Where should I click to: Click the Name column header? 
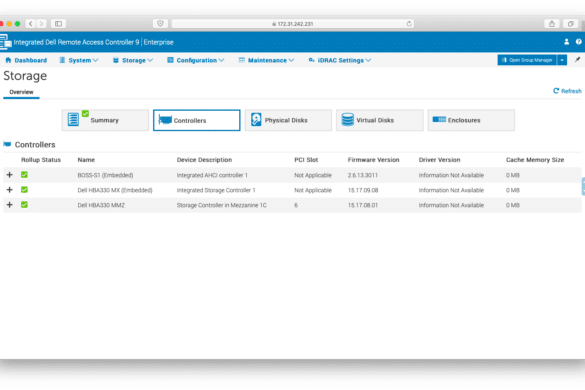coord(86,160)
